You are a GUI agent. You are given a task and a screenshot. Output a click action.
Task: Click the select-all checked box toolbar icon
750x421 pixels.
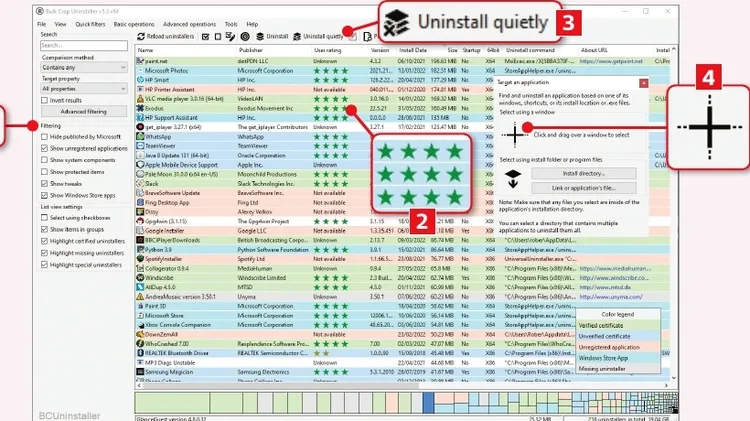coord(206,36)
